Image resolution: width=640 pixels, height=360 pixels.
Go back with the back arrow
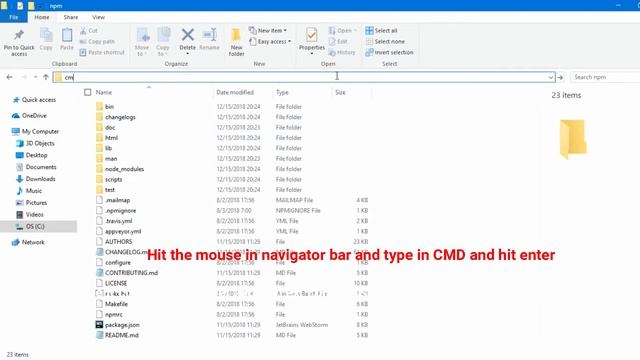[9, 77]
